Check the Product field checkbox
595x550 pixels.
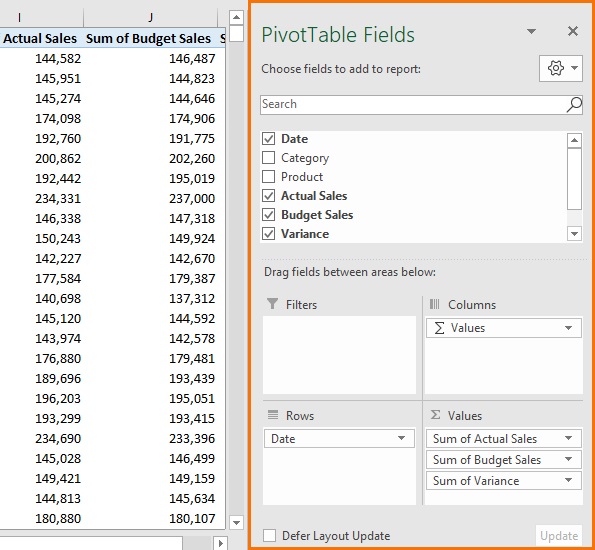pos(269,177)
